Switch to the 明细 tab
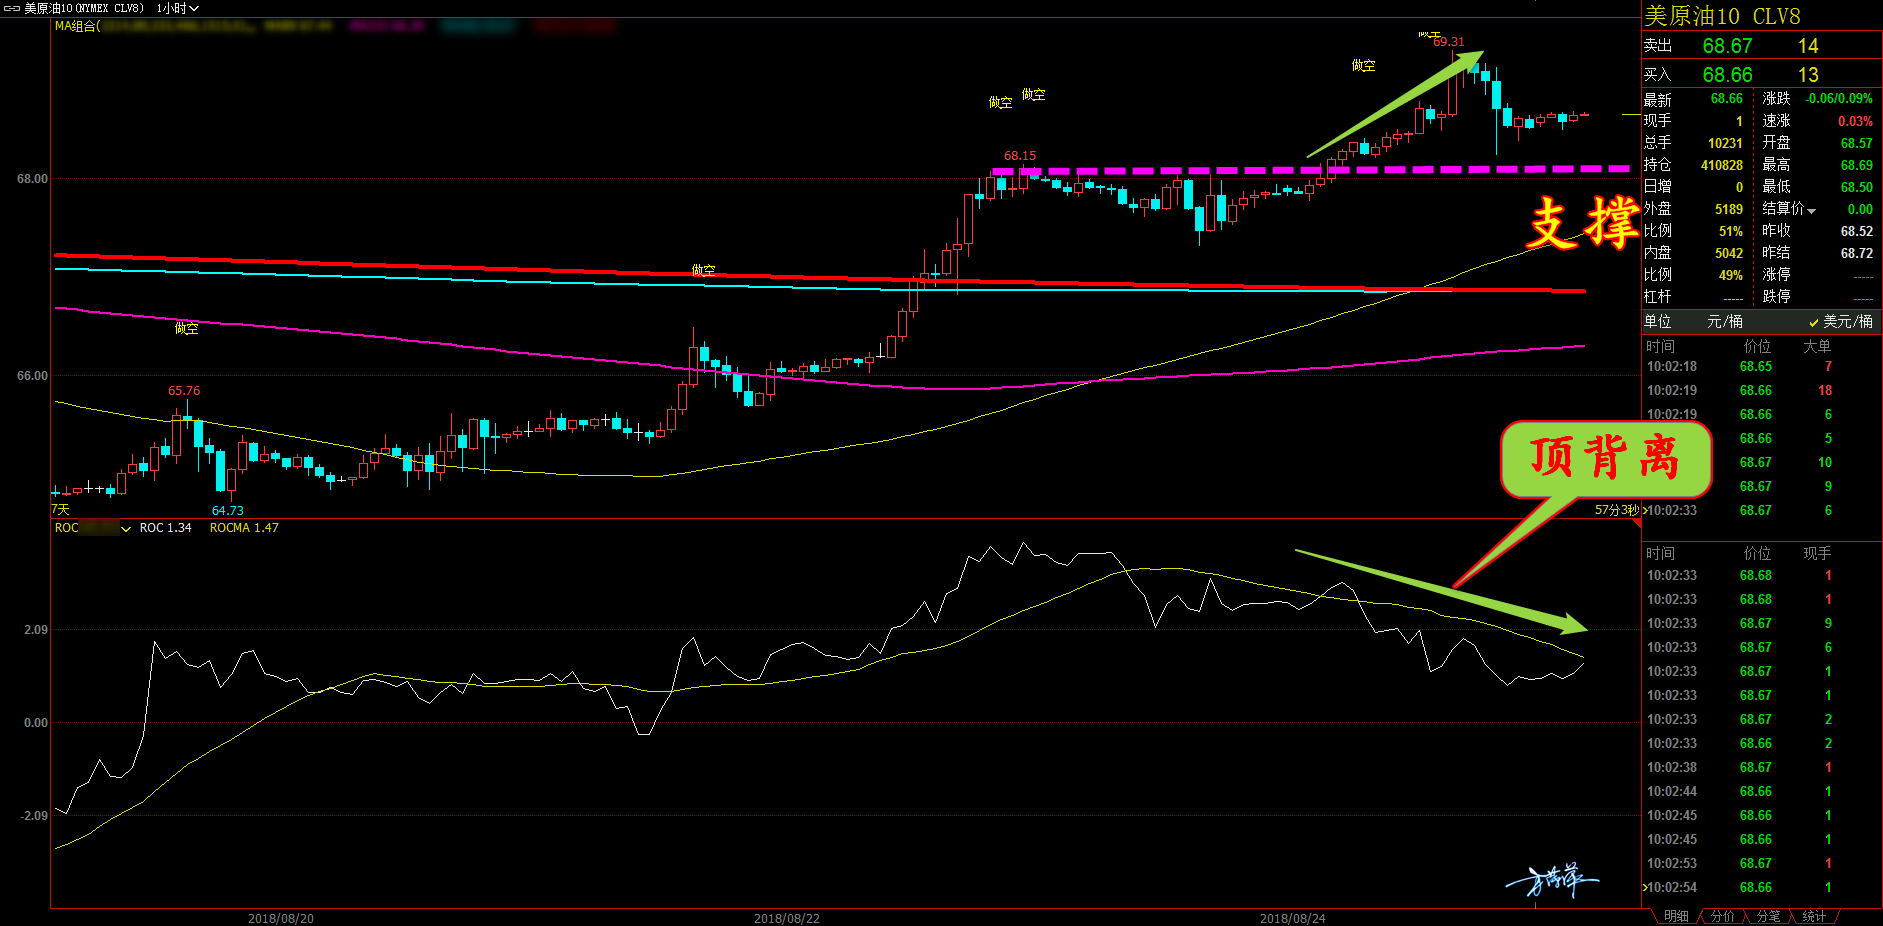The image size is (1883, 926). [1676, 916]
